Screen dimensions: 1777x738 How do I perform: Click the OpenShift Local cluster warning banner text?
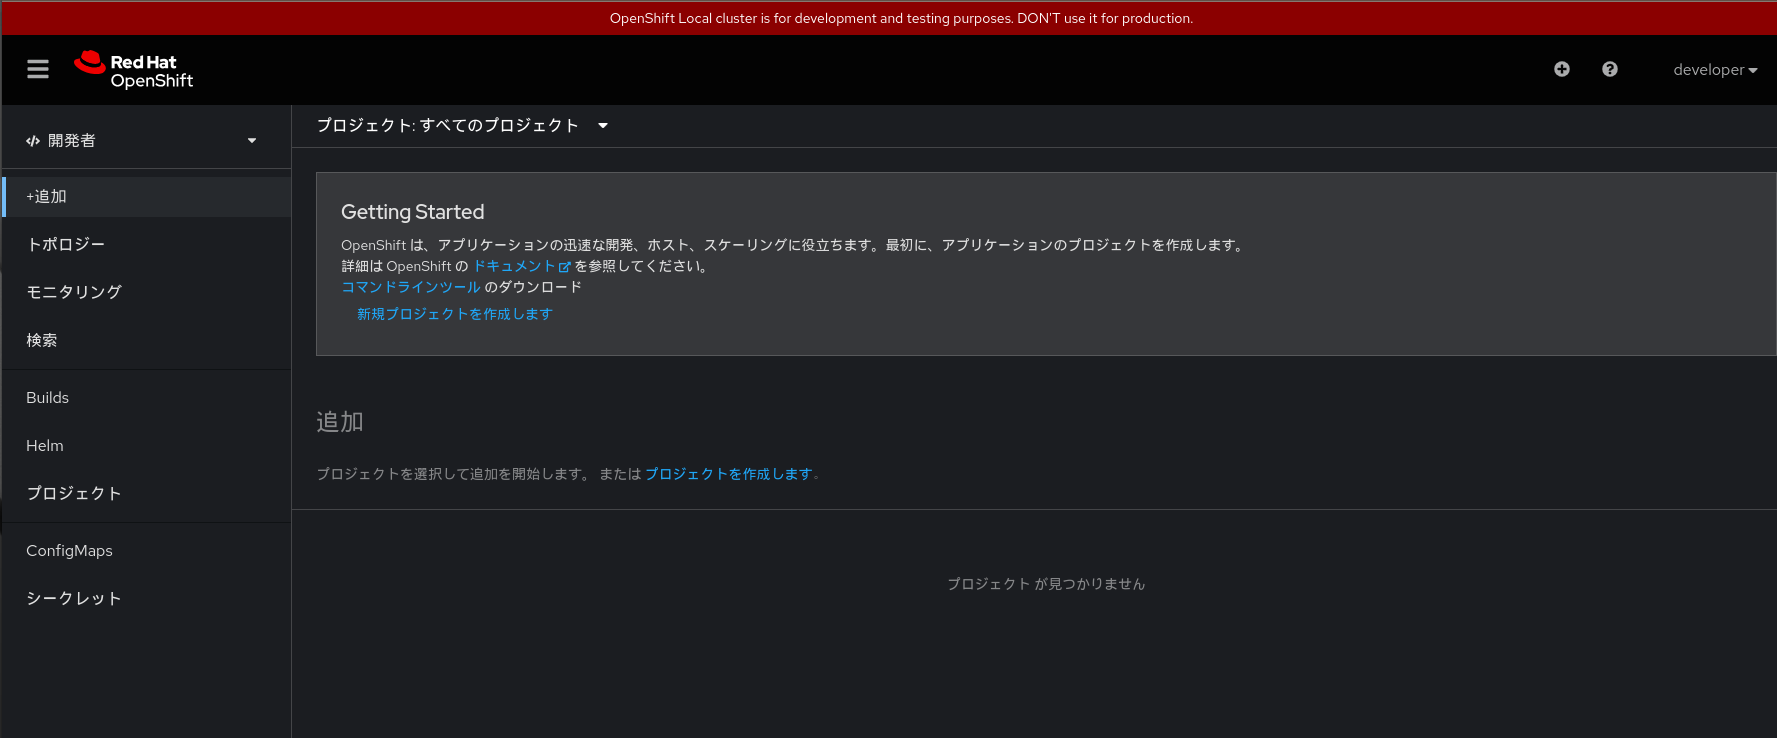pyautogui.click(x=901, y=18)
